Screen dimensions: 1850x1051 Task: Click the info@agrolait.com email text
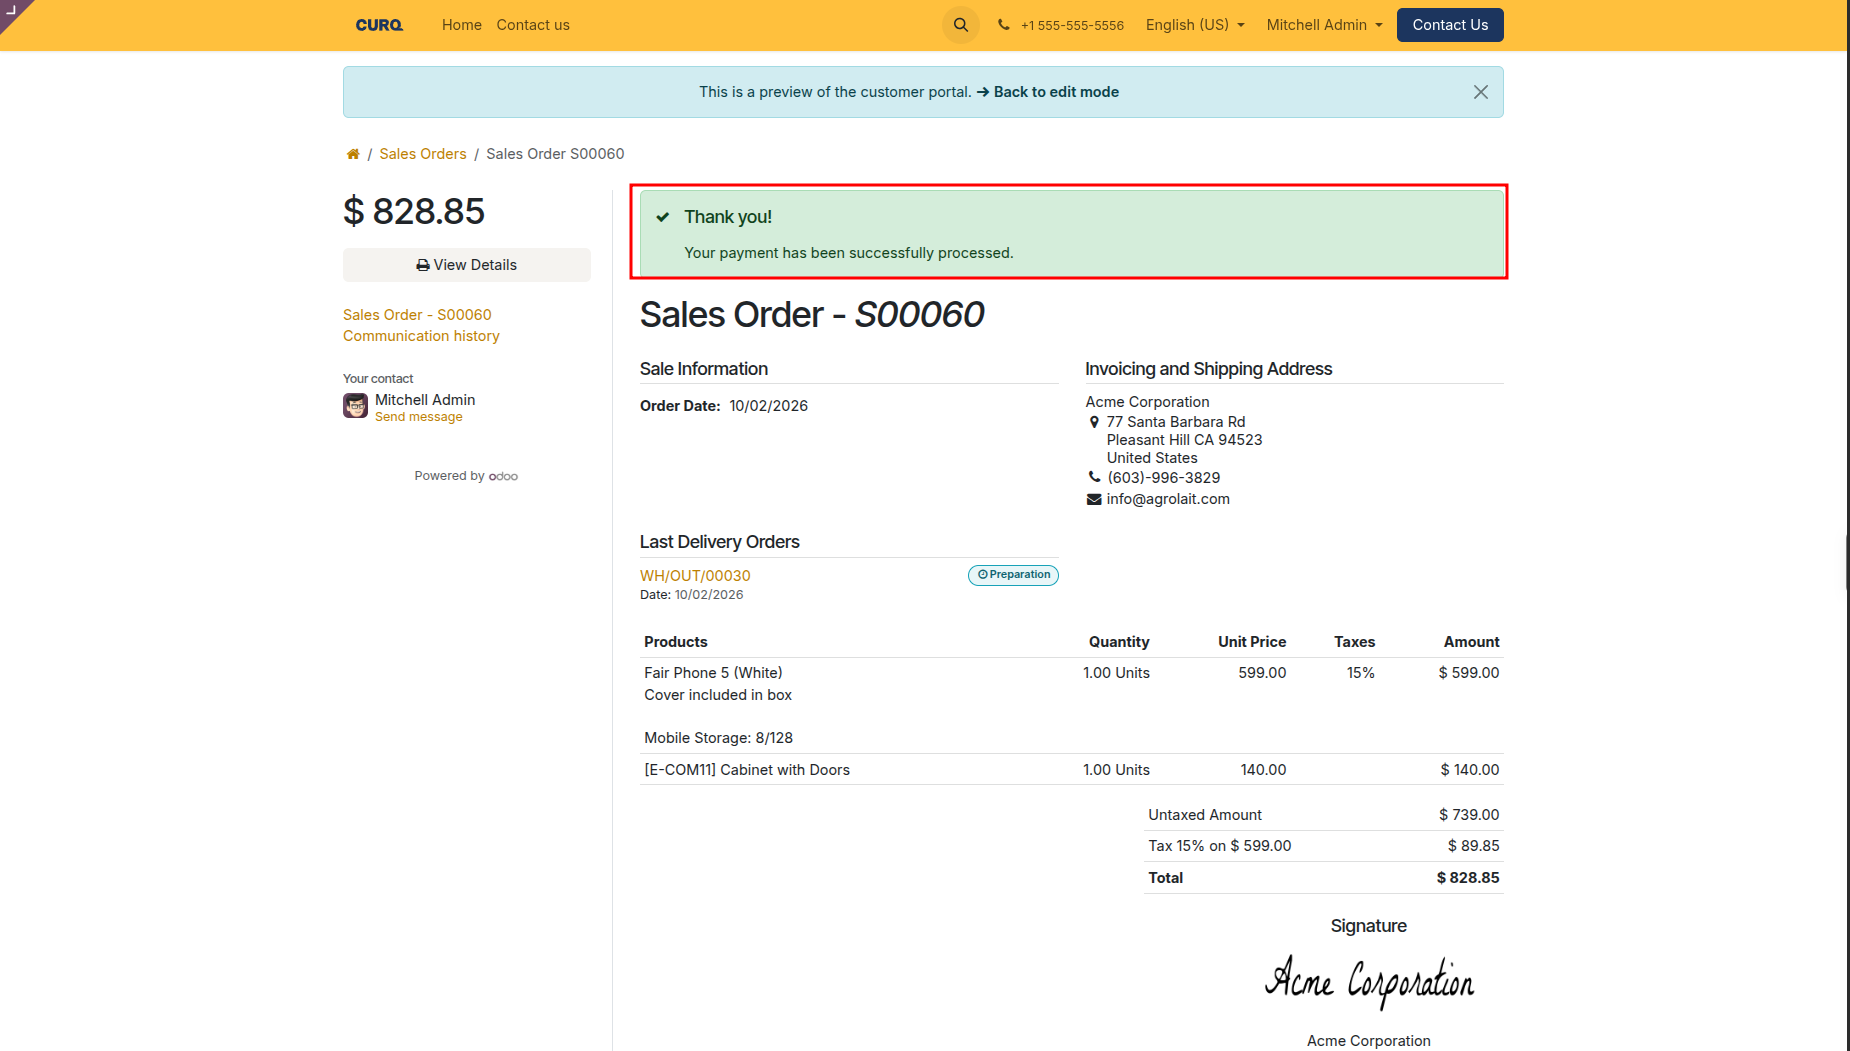point(1168,499)
